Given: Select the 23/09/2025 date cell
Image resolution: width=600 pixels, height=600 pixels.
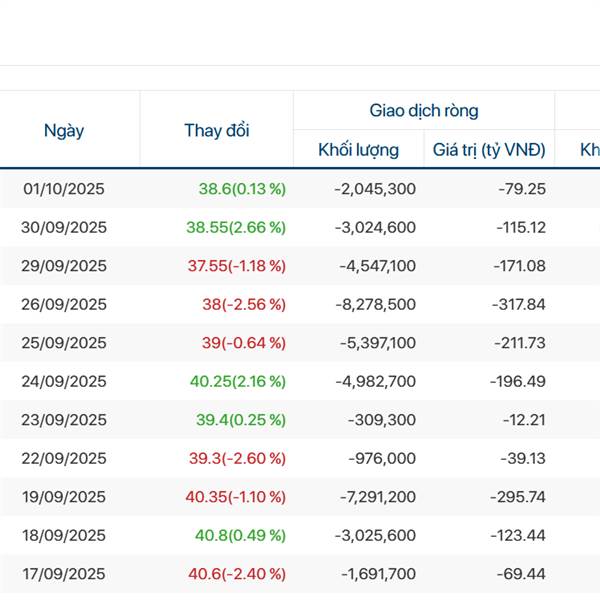Looking at the screenshot, I should click(64, 420).
